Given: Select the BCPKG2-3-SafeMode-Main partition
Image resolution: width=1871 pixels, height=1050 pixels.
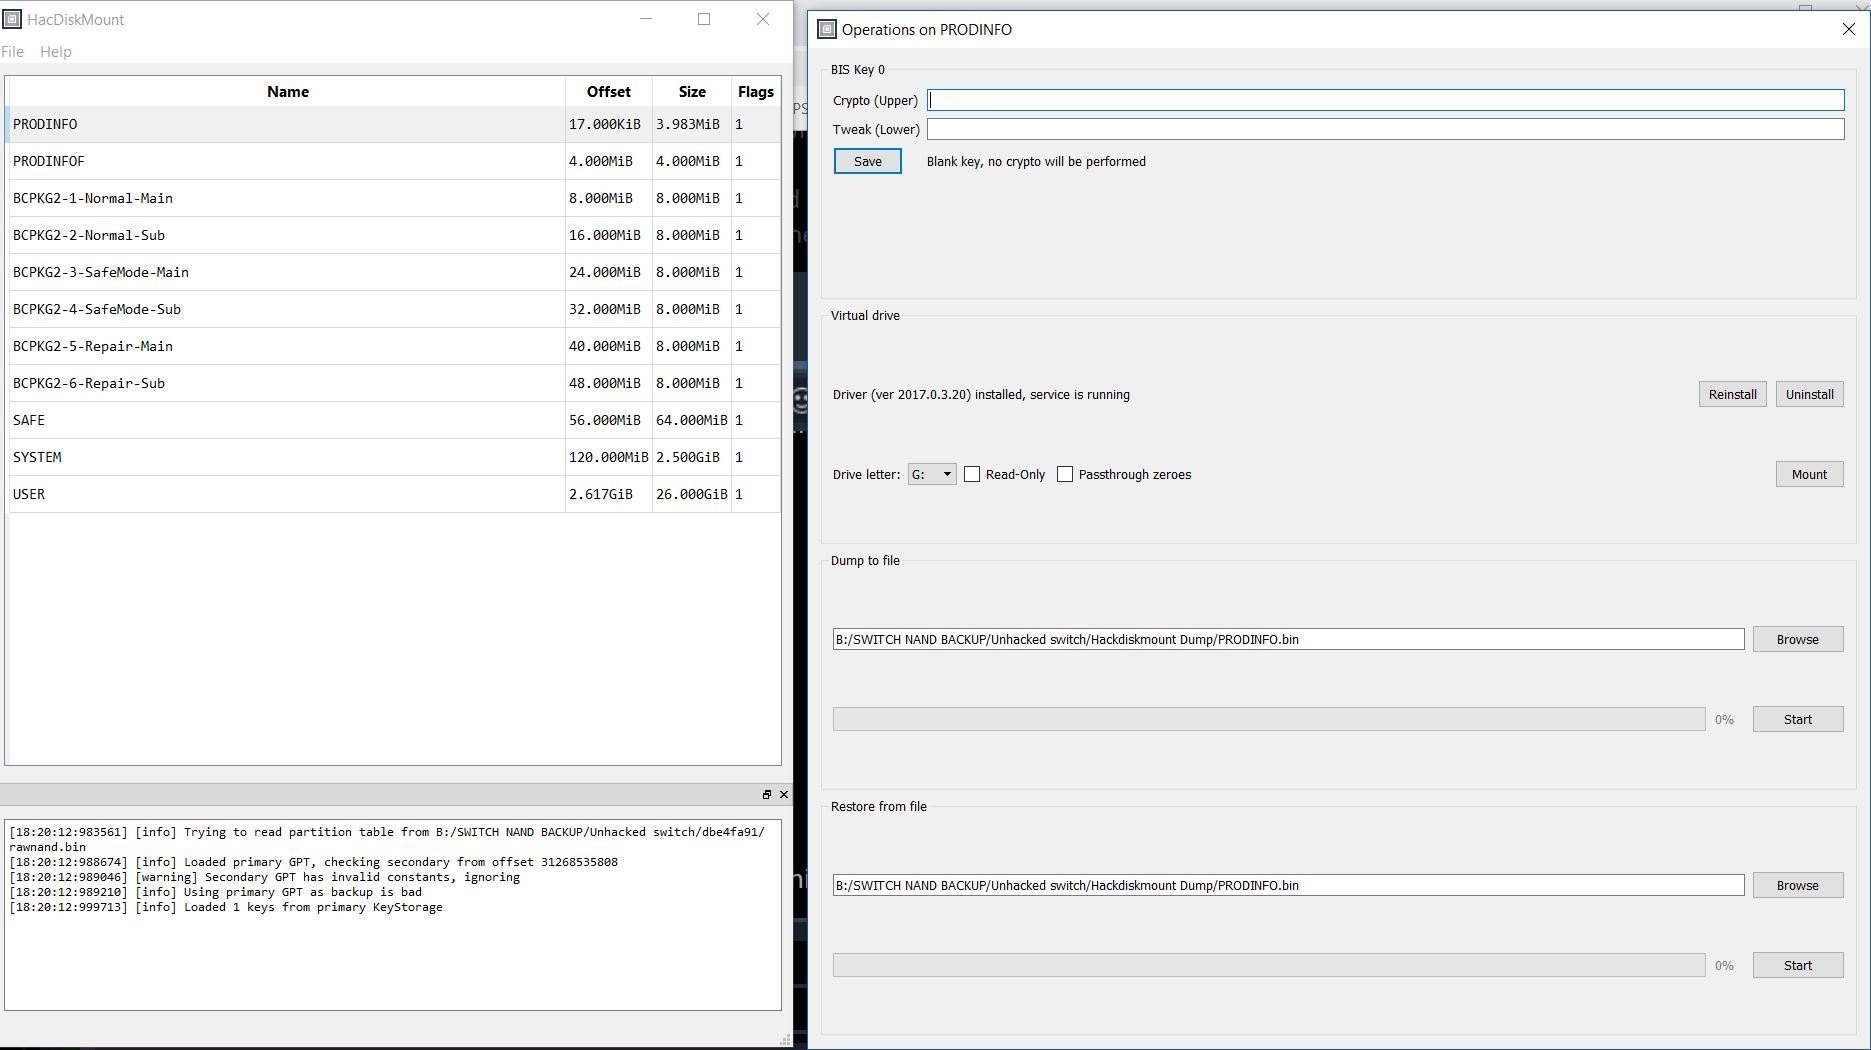Looking at the screenshot, I should pos(395,272).
